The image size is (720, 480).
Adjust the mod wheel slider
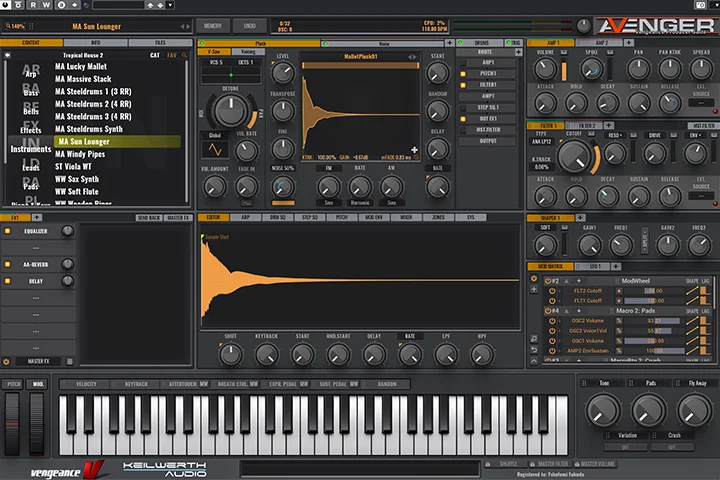coord(37,424)
